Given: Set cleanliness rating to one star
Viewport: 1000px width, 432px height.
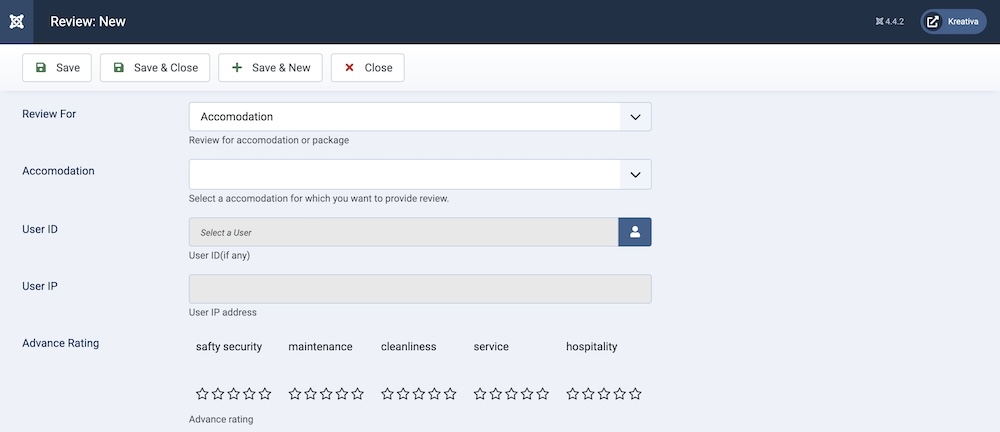Looking at the screenshot, I should [388, 394].
